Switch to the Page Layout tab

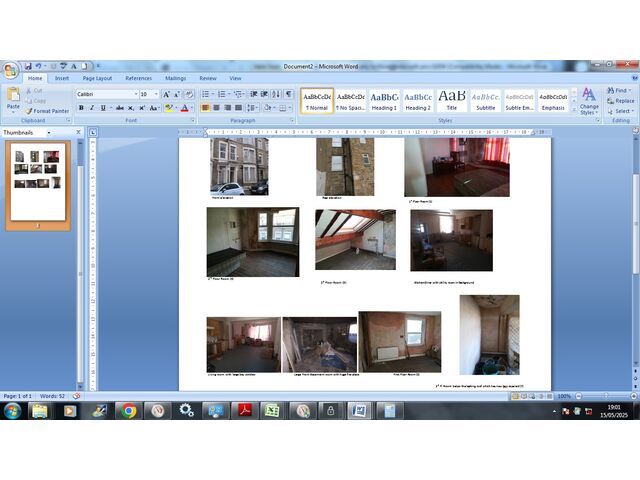97,78
